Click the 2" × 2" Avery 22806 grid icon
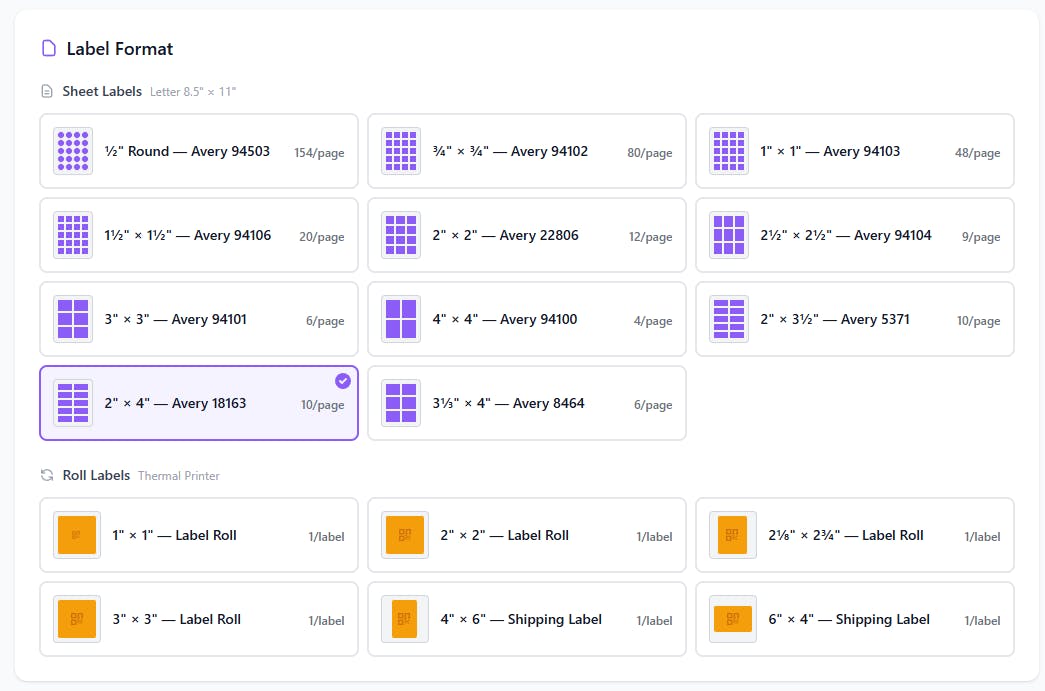The width and height of the screenshot is (1045, 691). [401, 235]
